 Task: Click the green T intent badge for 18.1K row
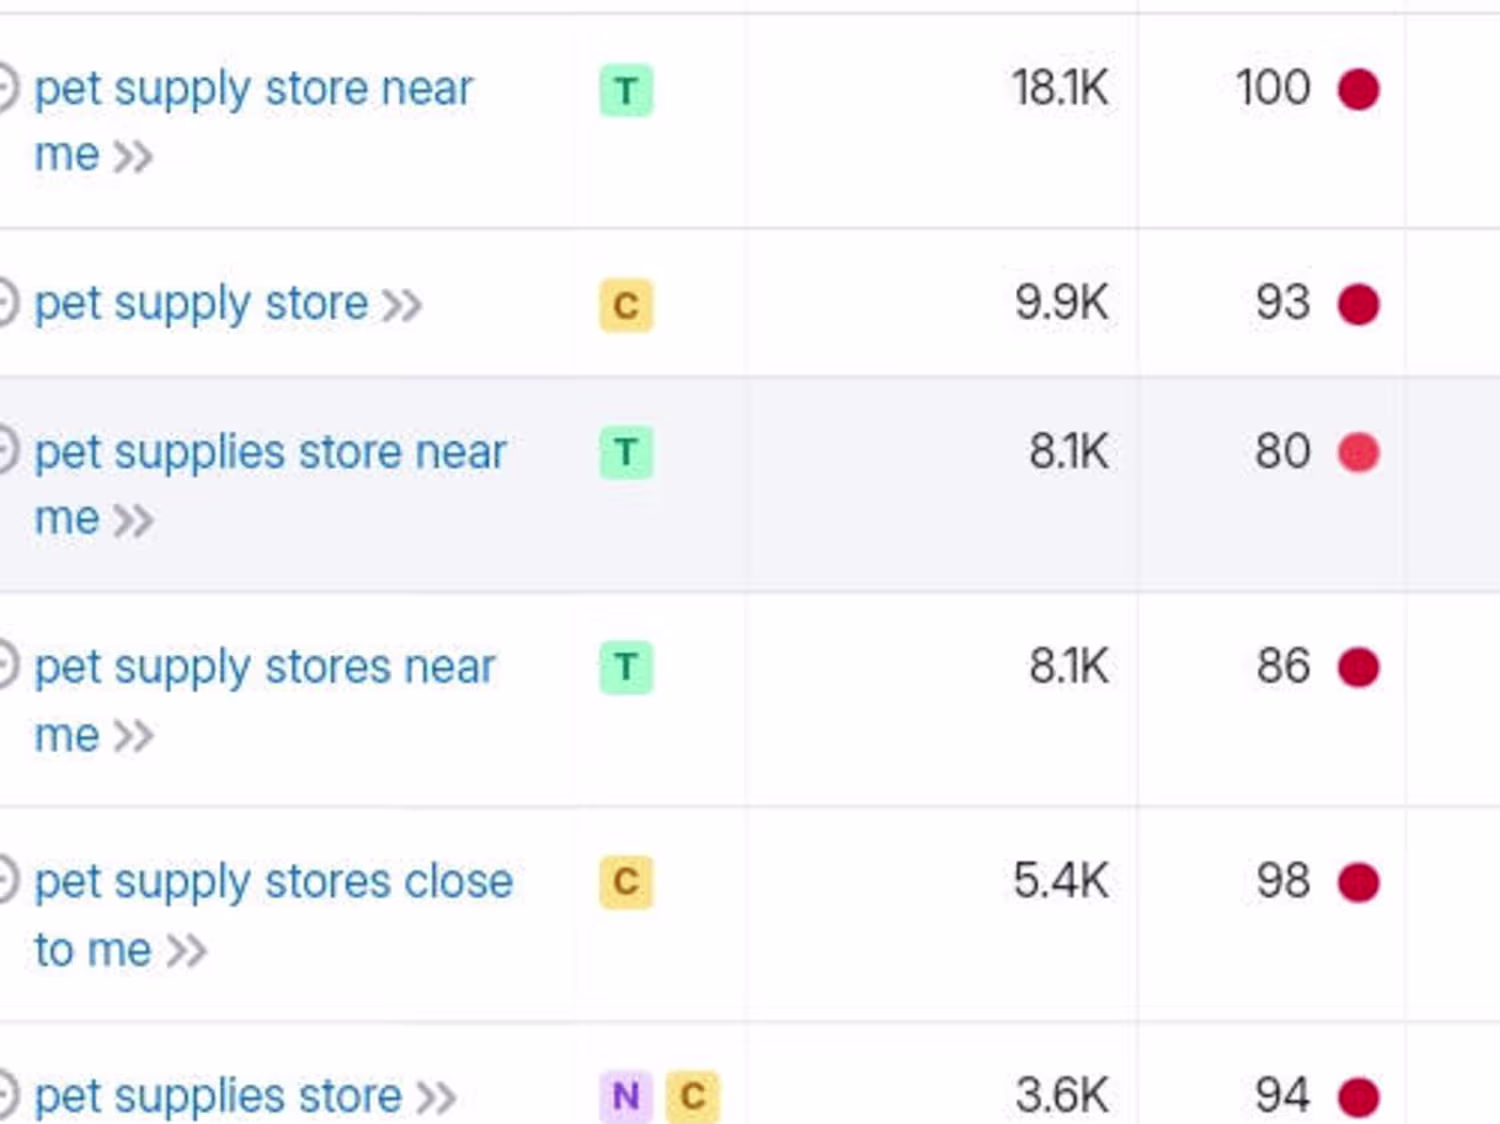point(626,91)
